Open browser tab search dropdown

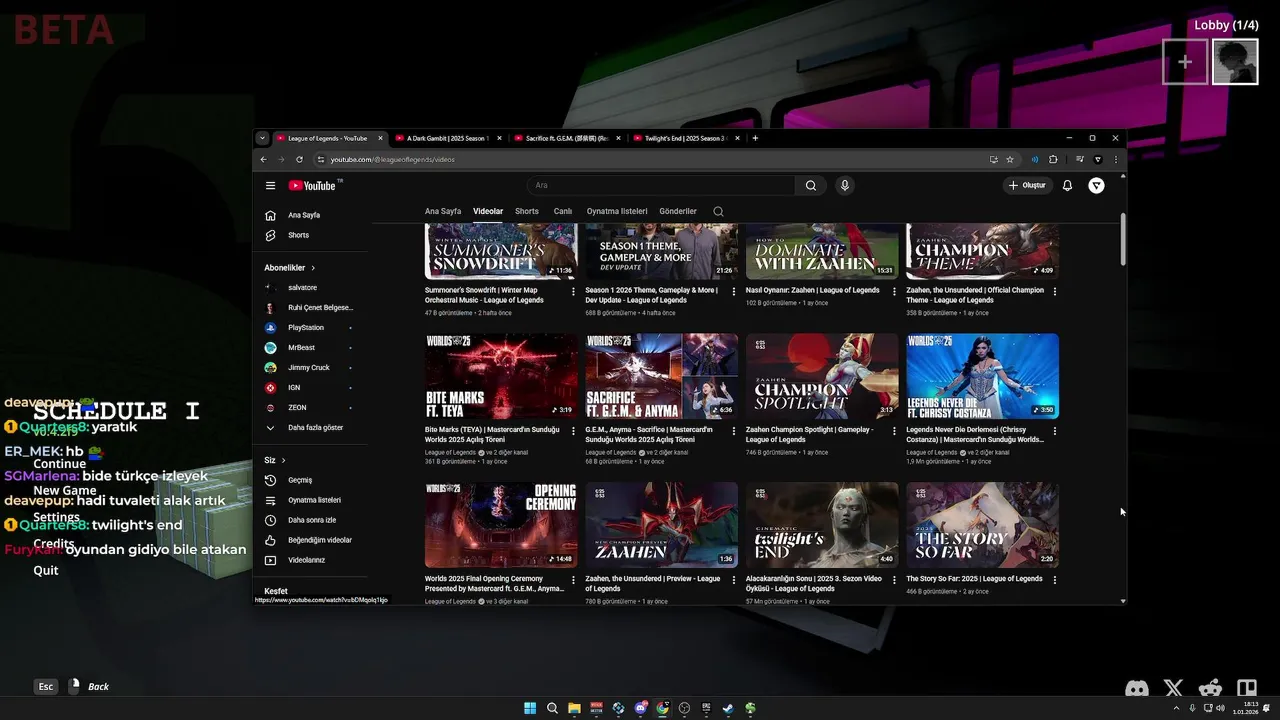(262, 138)
